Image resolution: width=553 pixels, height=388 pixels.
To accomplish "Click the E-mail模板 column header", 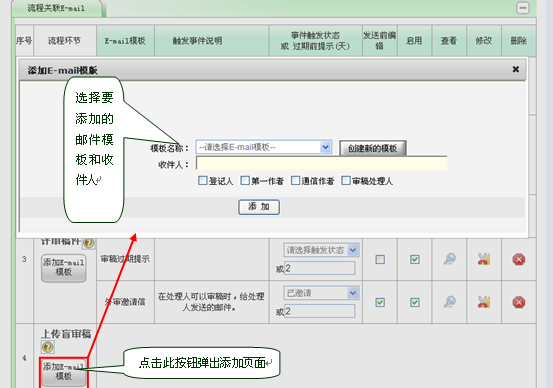I will (125, 41).
